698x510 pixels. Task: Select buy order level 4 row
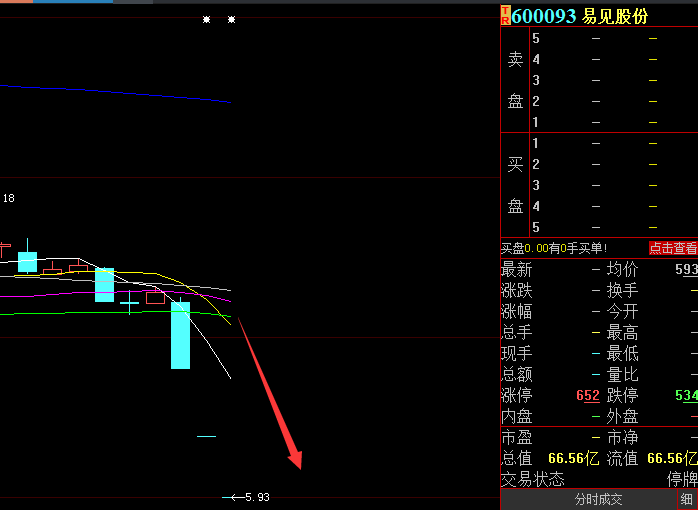(614, 206)
